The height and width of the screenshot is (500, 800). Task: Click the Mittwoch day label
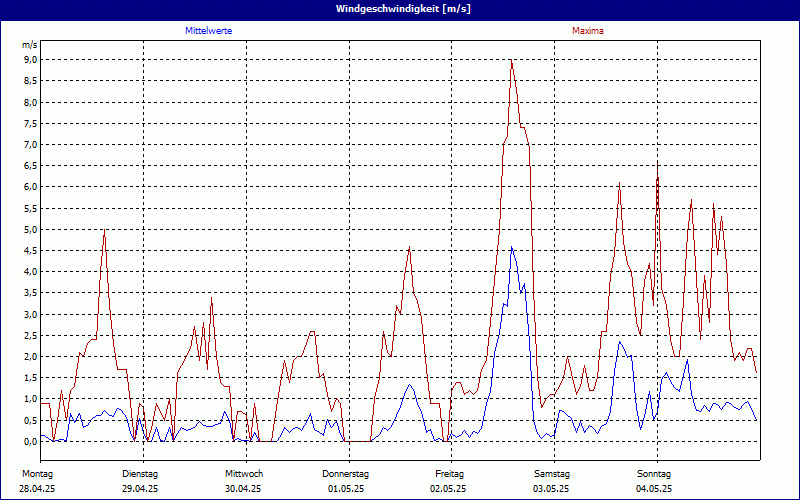coord(244,474)
